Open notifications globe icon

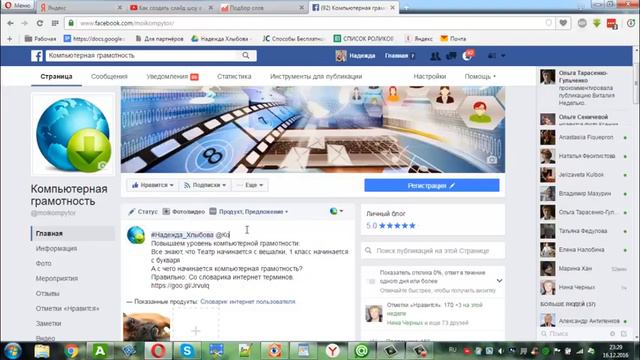[467, 56]
